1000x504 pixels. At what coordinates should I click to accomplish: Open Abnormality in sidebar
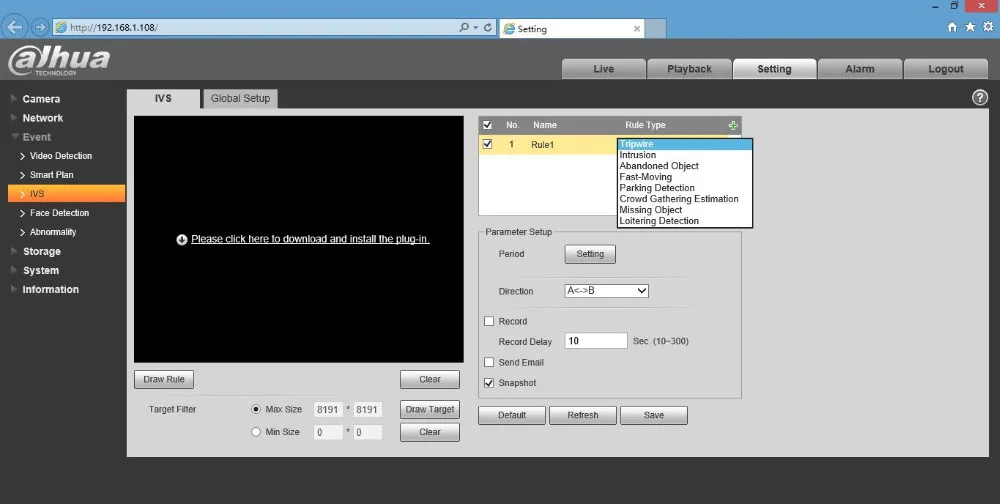click(53, 232)
